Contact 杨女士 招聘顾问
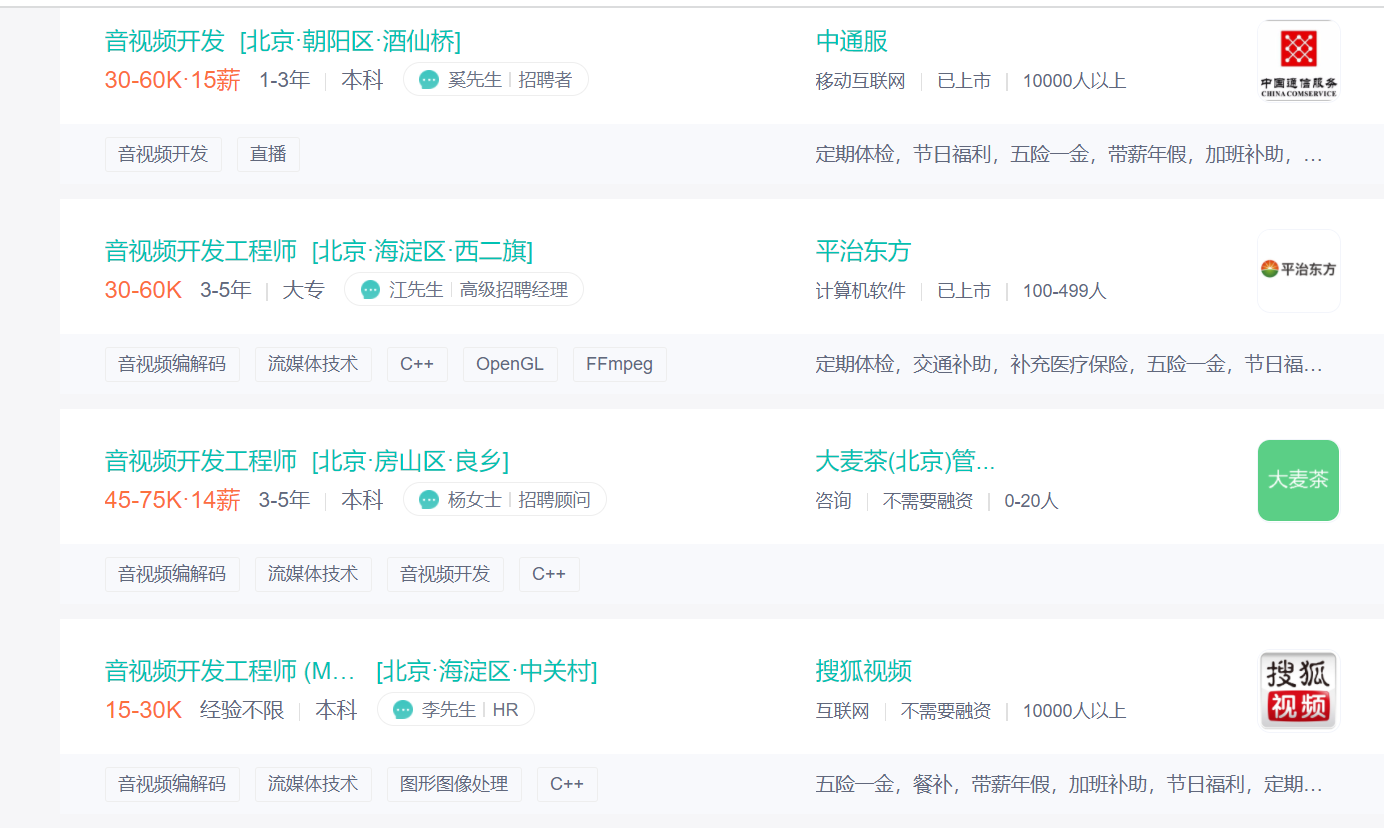 pyautogui.click(x=505, y=500)
